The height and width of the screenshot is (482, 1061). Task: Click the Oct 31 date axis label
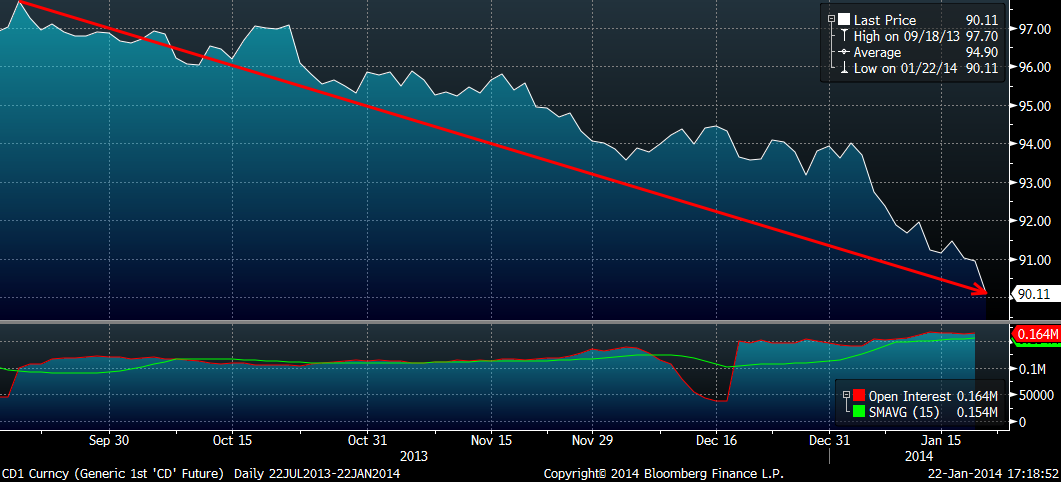[x=367, y=440]
